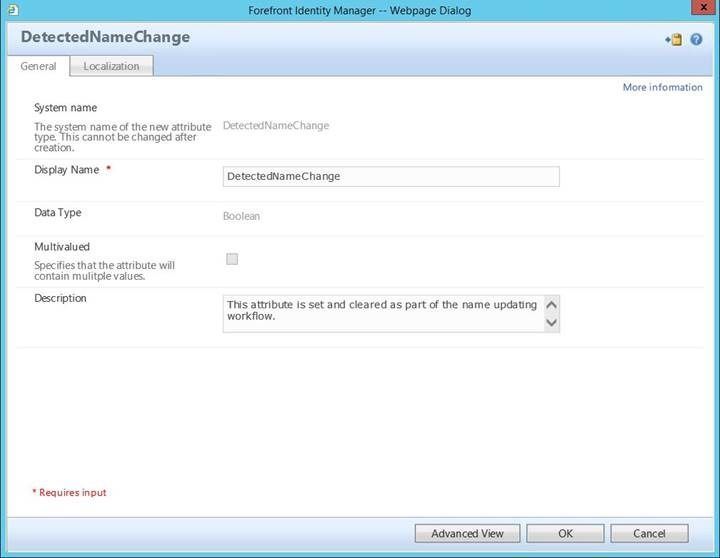
Task: Click the Cancel button
Action: pos(649,533)
